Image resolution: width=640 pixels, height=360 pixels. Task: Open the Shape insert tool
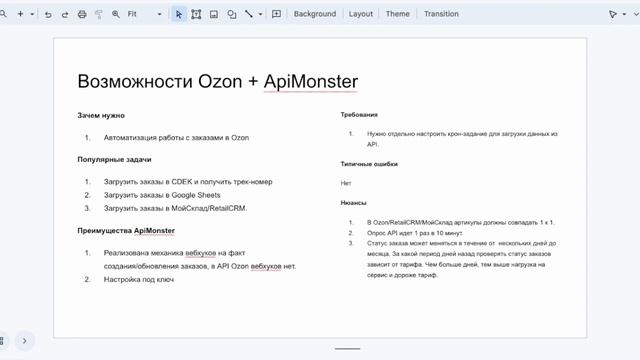[x=232, y=14]
